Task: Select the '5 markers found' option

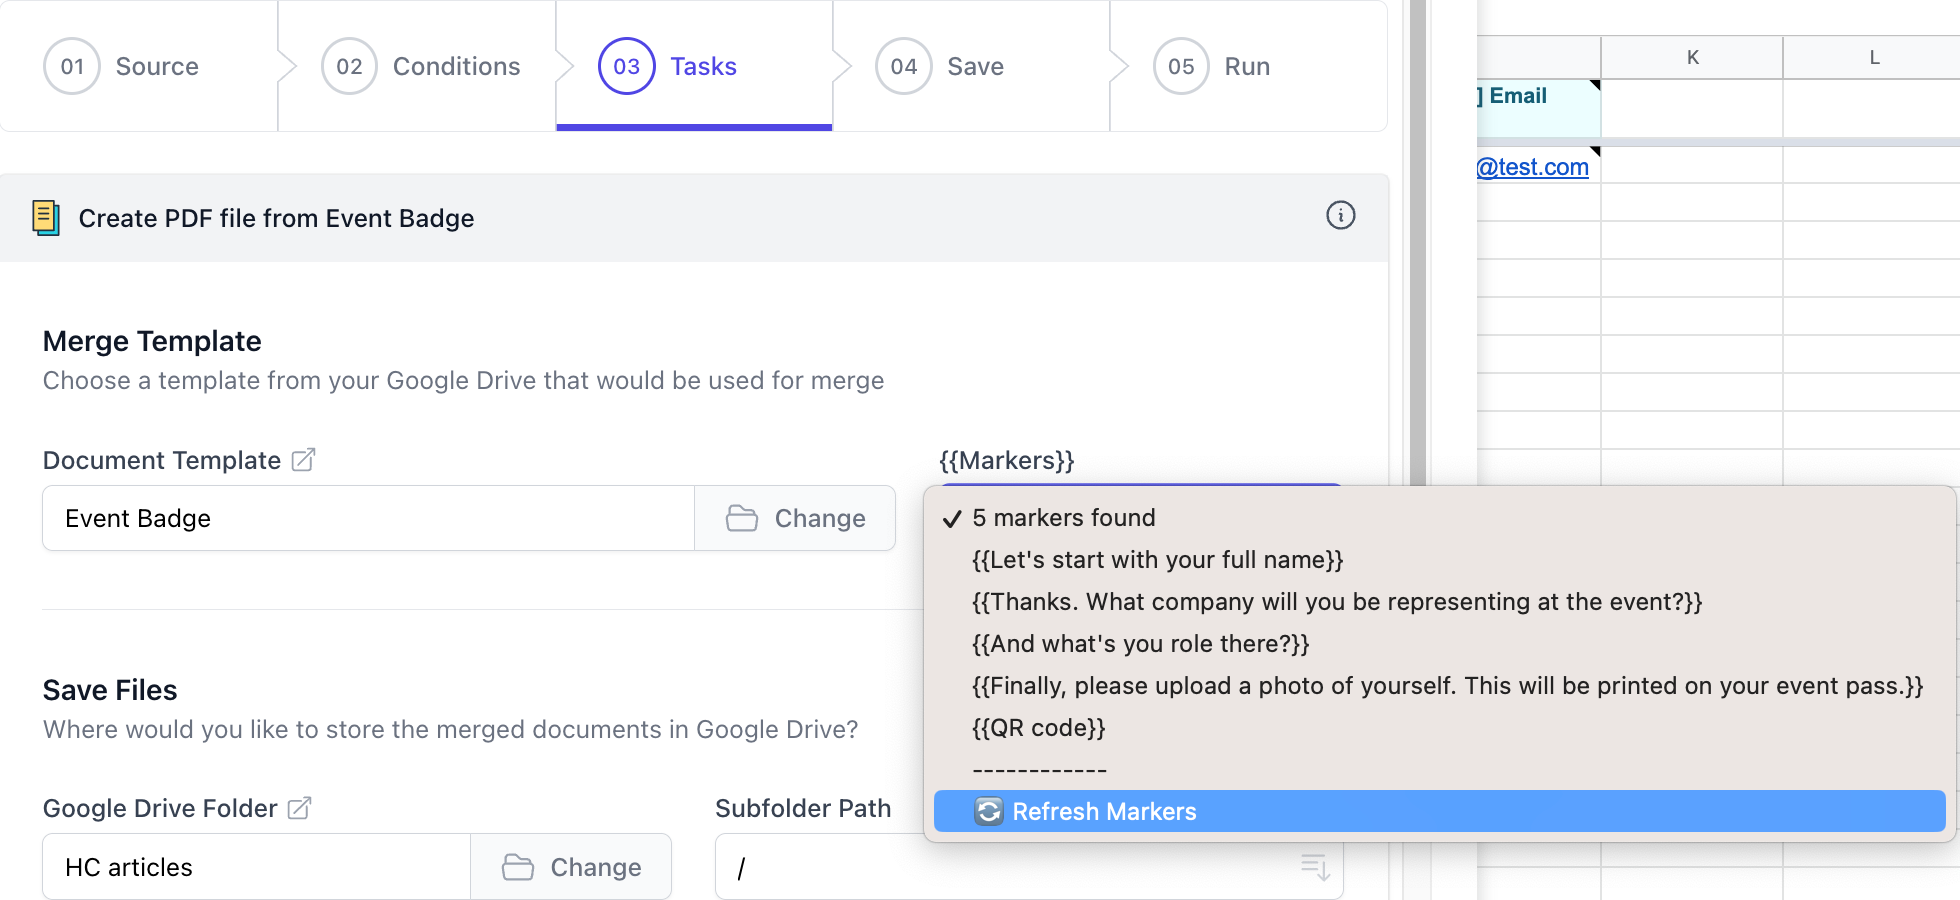Action: click(1439, 517)
